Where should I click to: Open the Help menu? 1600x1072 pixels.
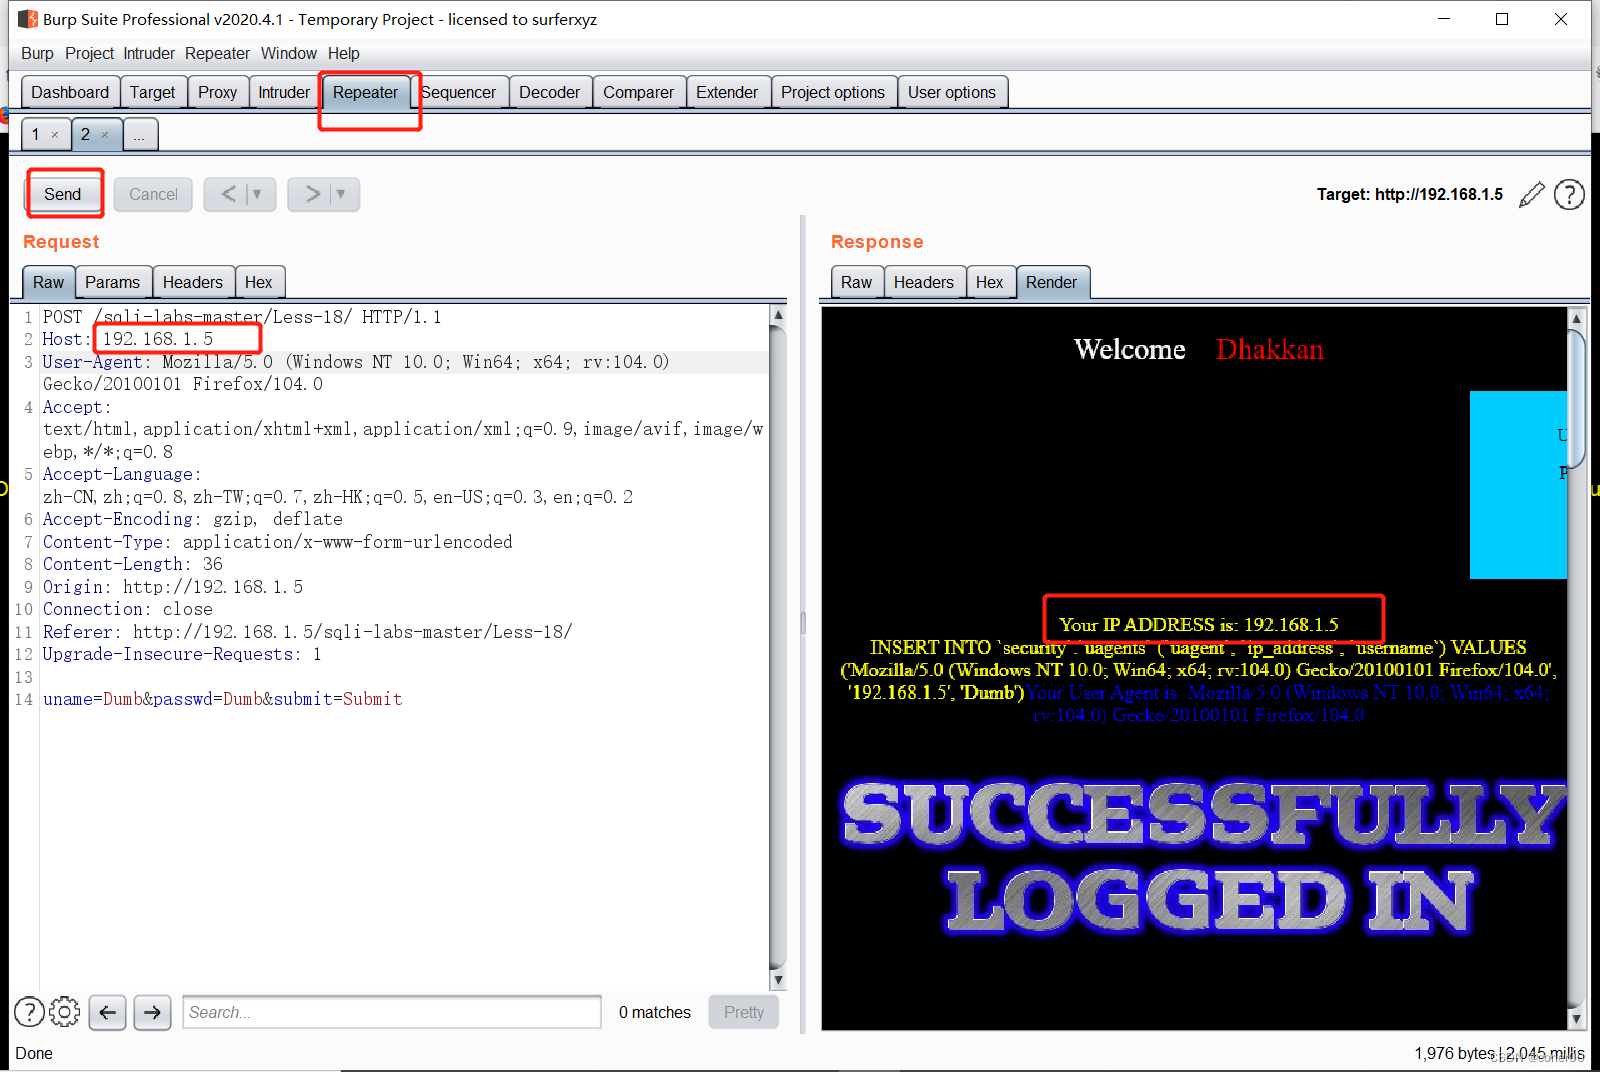click(343, 53)
